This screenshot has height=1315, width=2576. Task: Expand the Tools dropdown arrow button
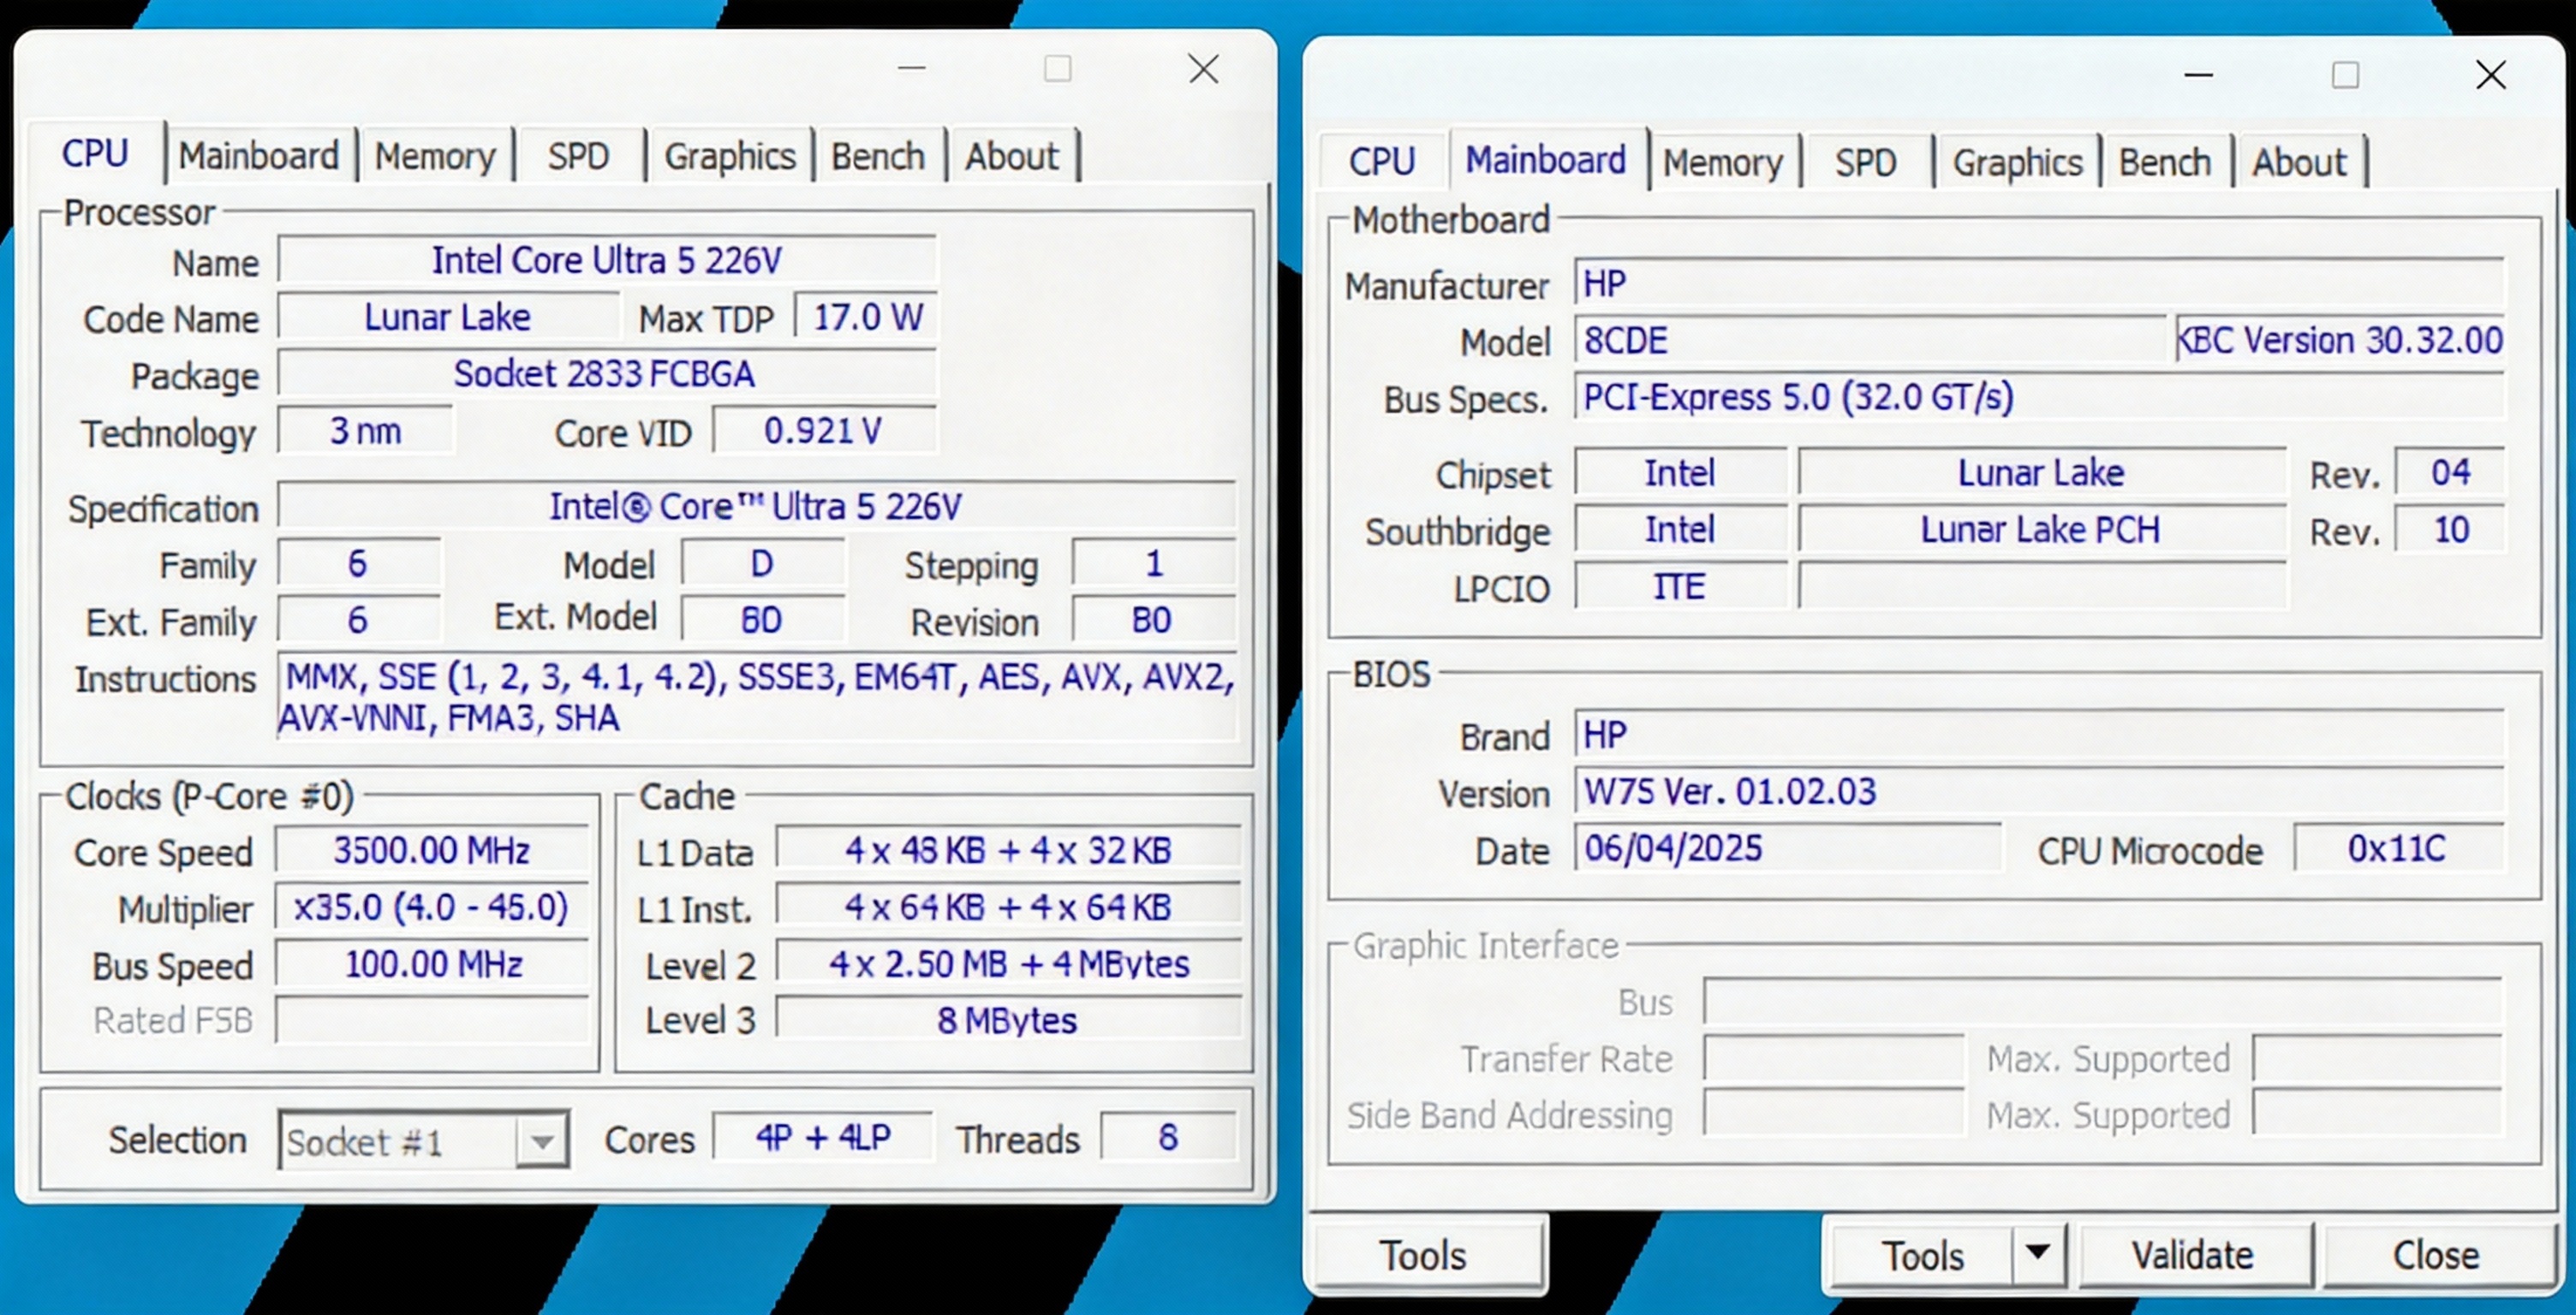[x=2038, y=1253]
